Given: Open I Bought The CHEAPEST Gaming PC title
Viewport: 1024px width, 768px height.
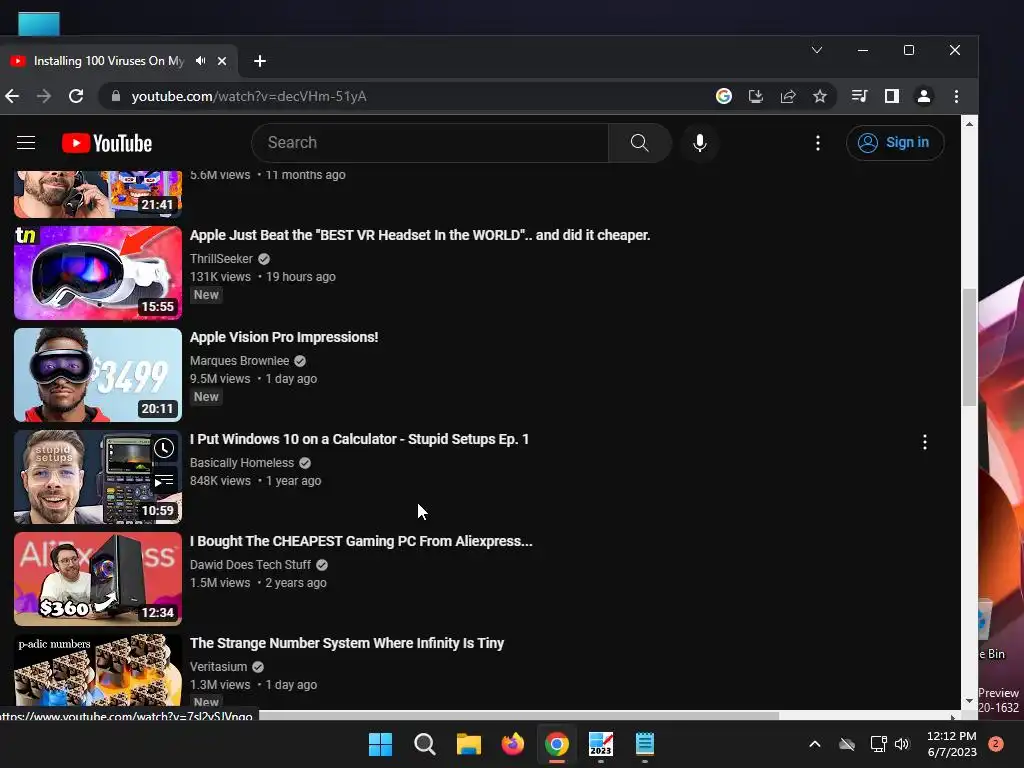Looking at the screenshot, I should click(x=361, y=541).
